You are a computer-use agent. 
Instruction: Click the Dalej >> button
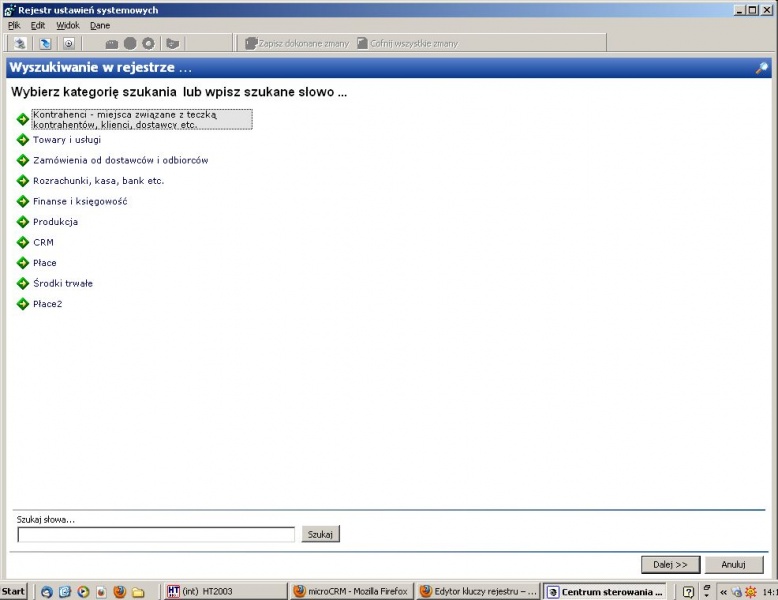point(670,564)
